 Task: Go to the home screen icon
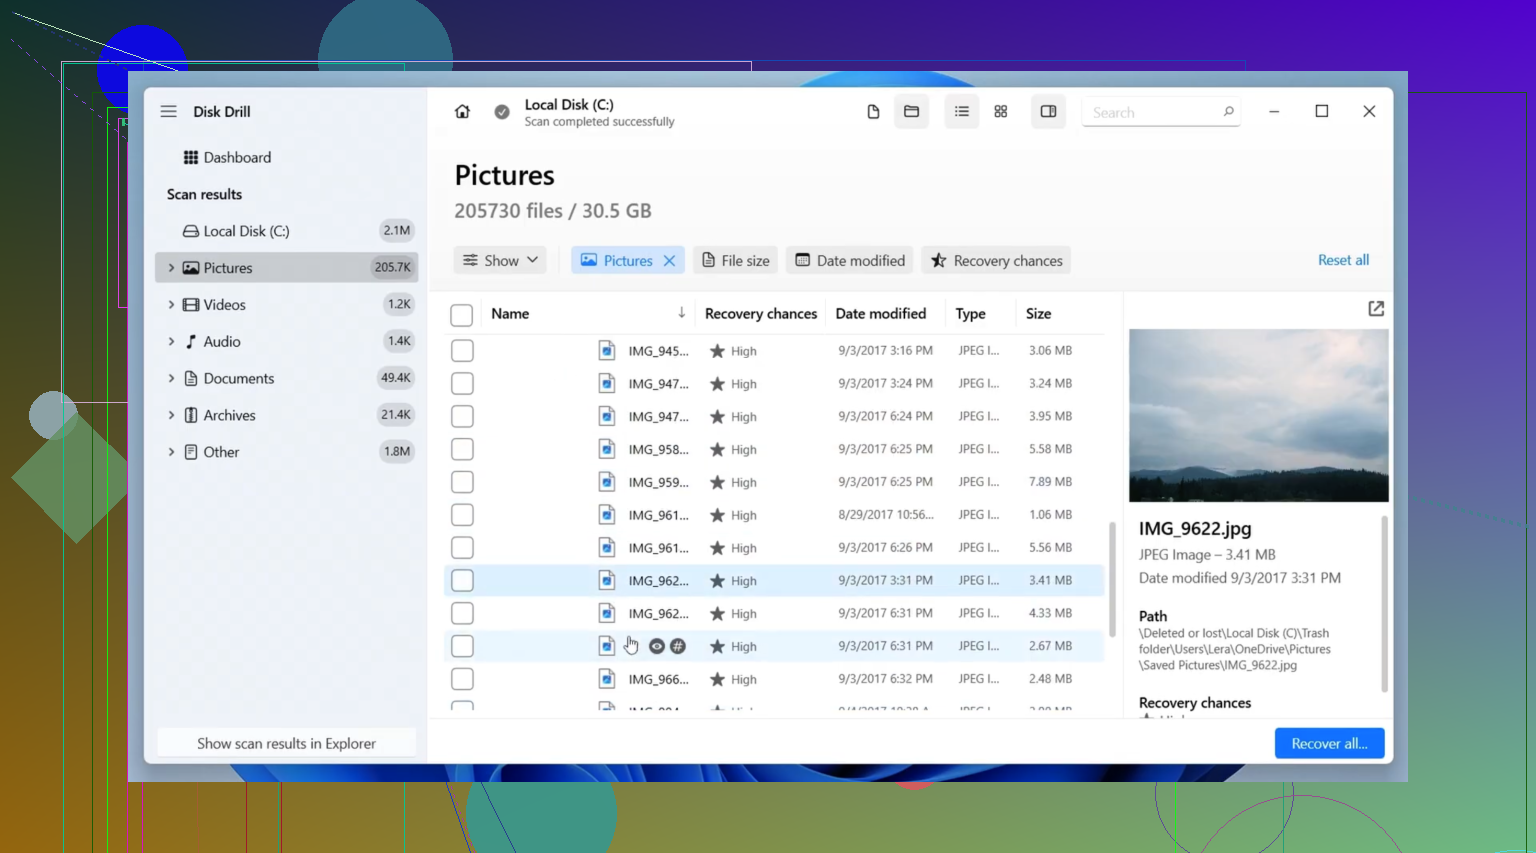tap(462, 112)
